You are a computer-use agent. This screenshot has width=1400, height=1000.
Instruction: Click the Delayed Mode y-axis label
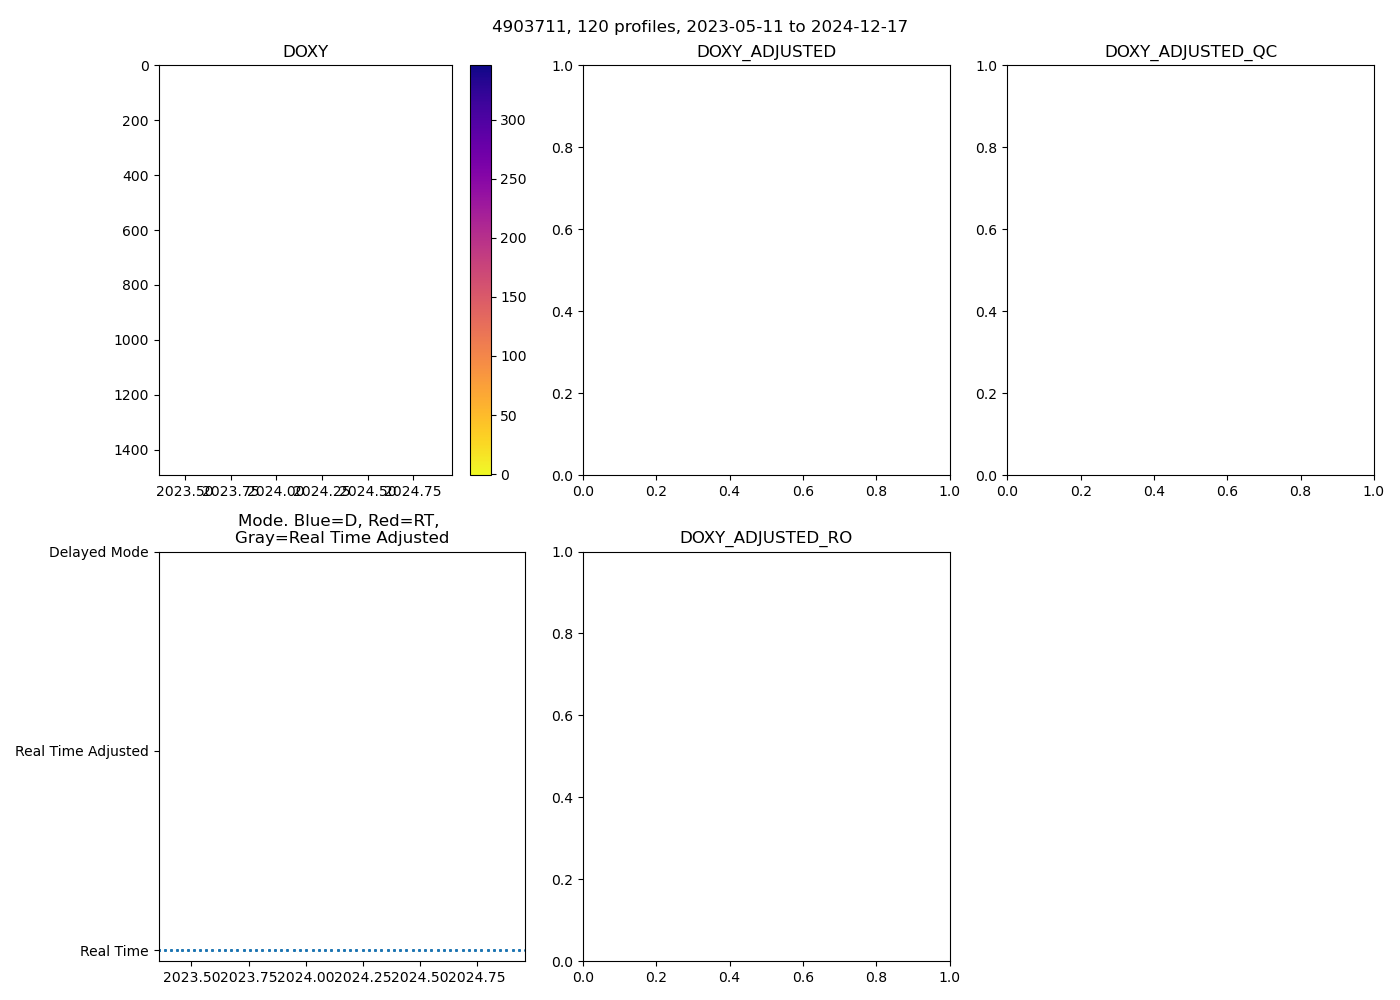pyautogui.click(x=98, y=553)
